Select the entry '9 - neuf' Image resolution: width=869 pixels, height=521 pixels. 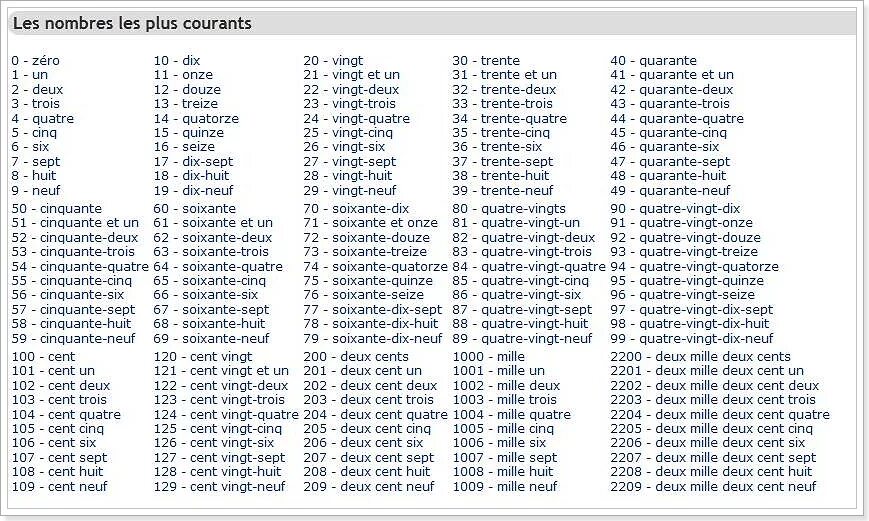(35, 190)
